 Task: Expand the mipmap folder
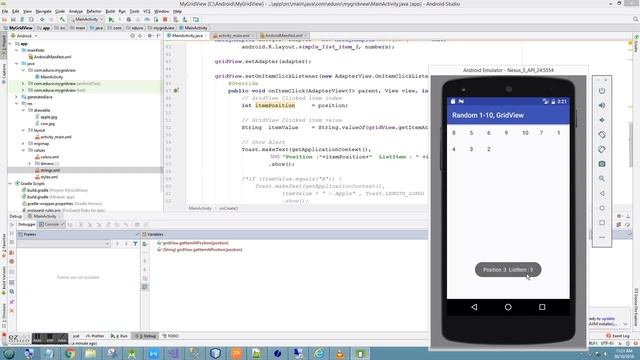click(x=23, y=144)
